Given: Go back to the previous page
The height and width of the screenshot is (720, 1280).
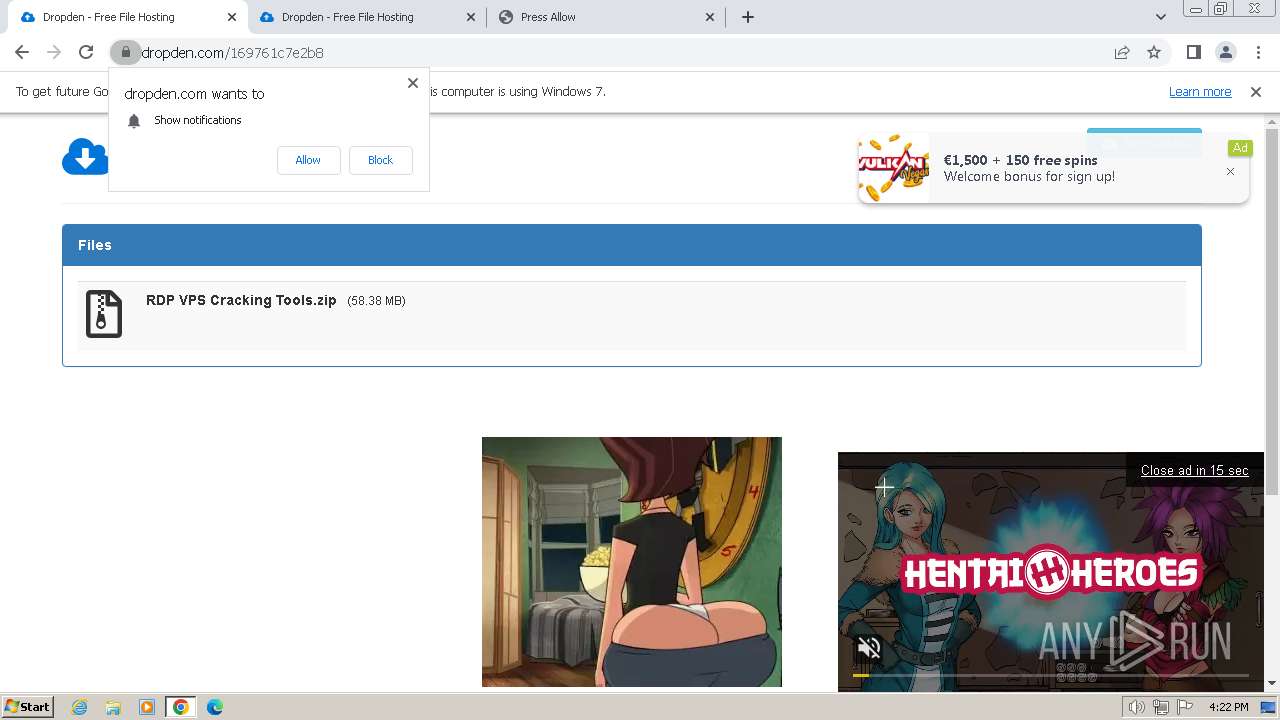Looking at the screenshot, I should point(22,52).
